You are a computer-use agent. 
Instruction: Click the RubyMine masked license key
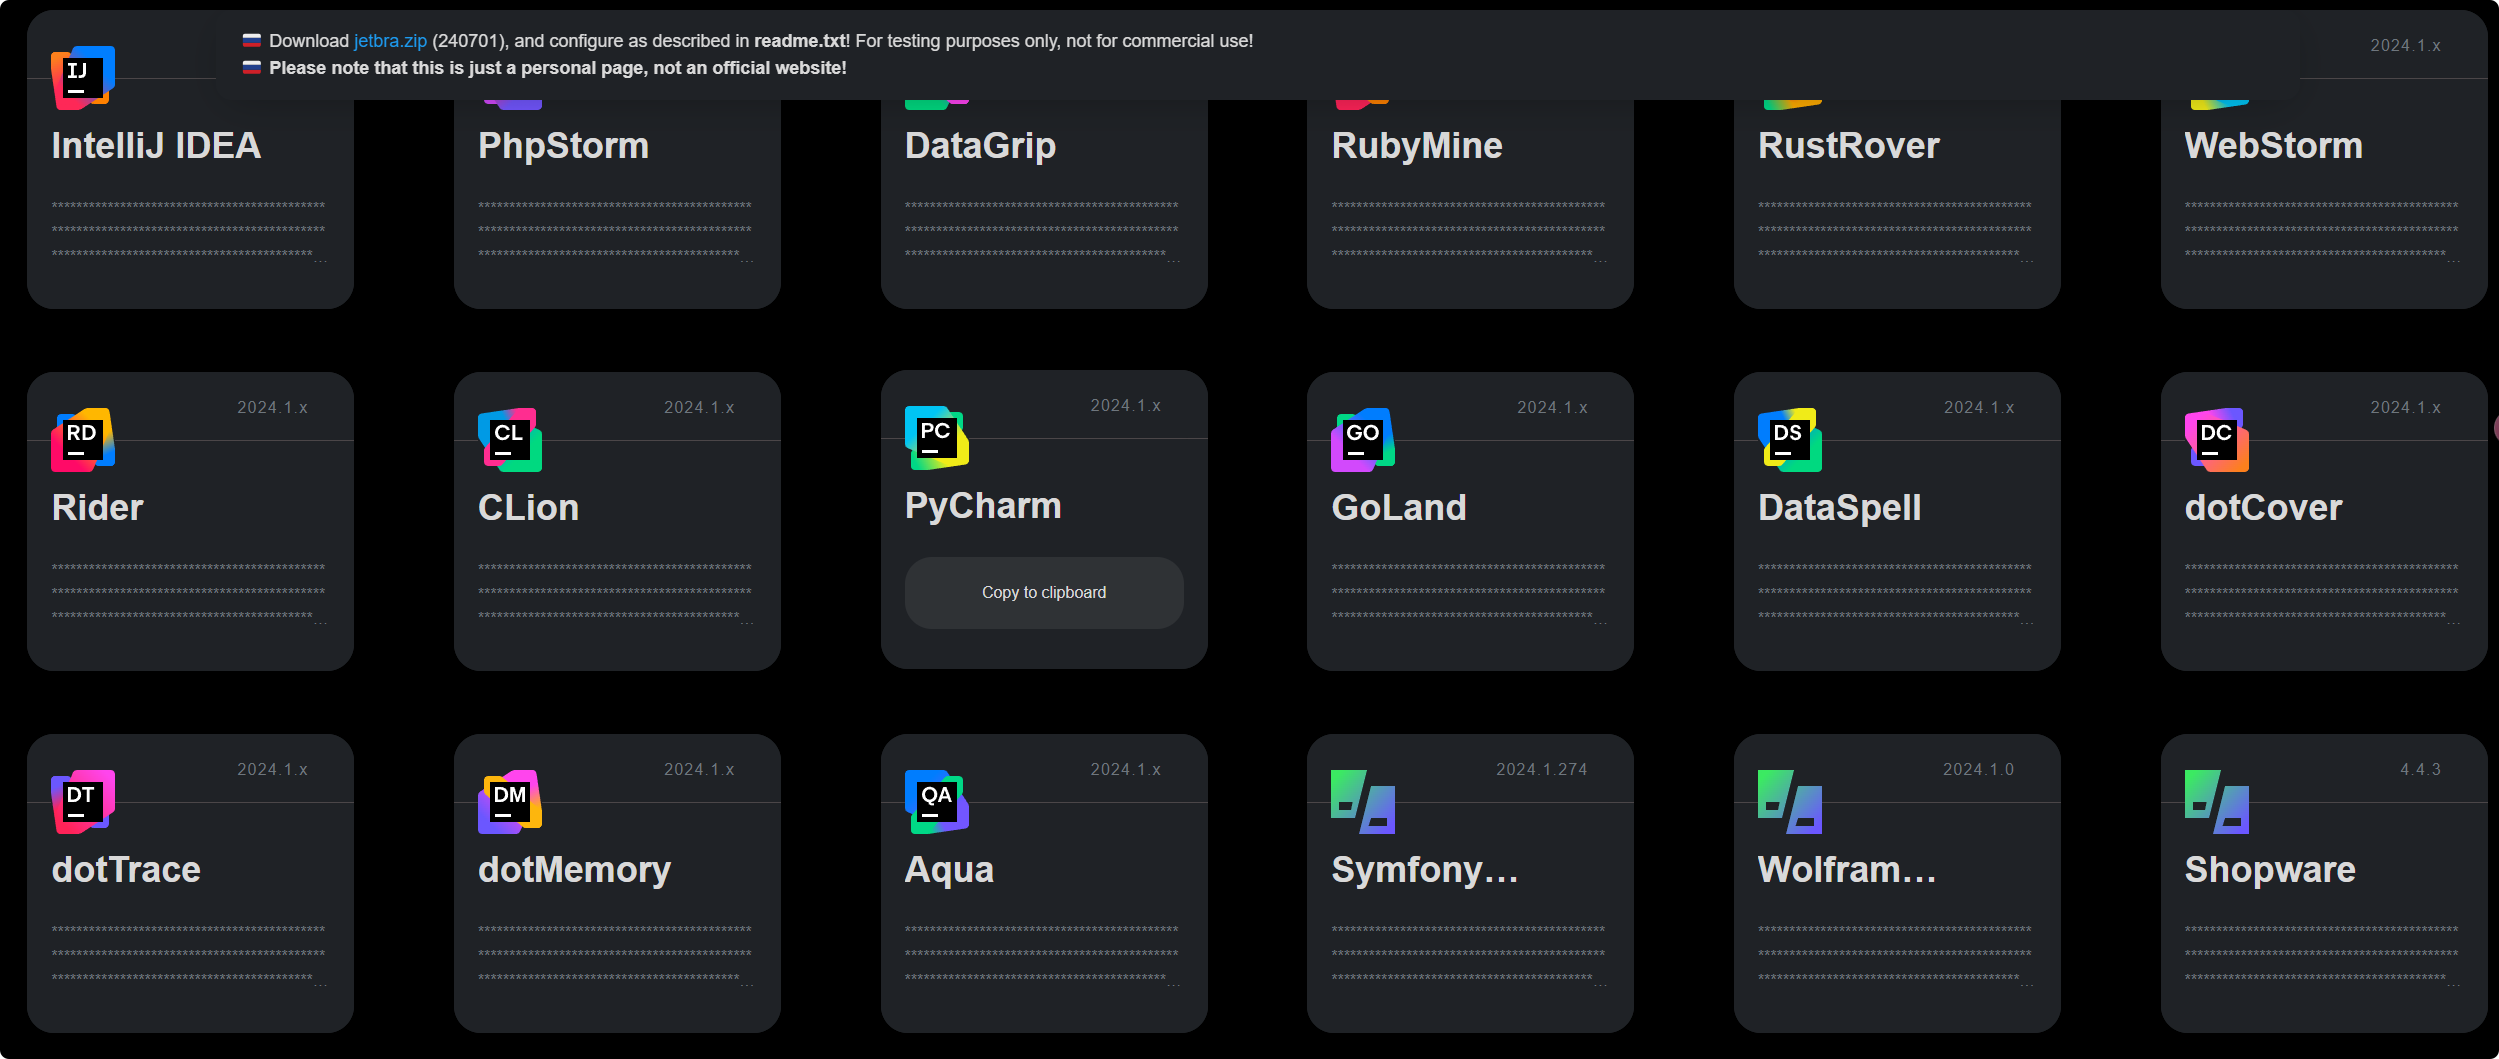coord(1469,230)
